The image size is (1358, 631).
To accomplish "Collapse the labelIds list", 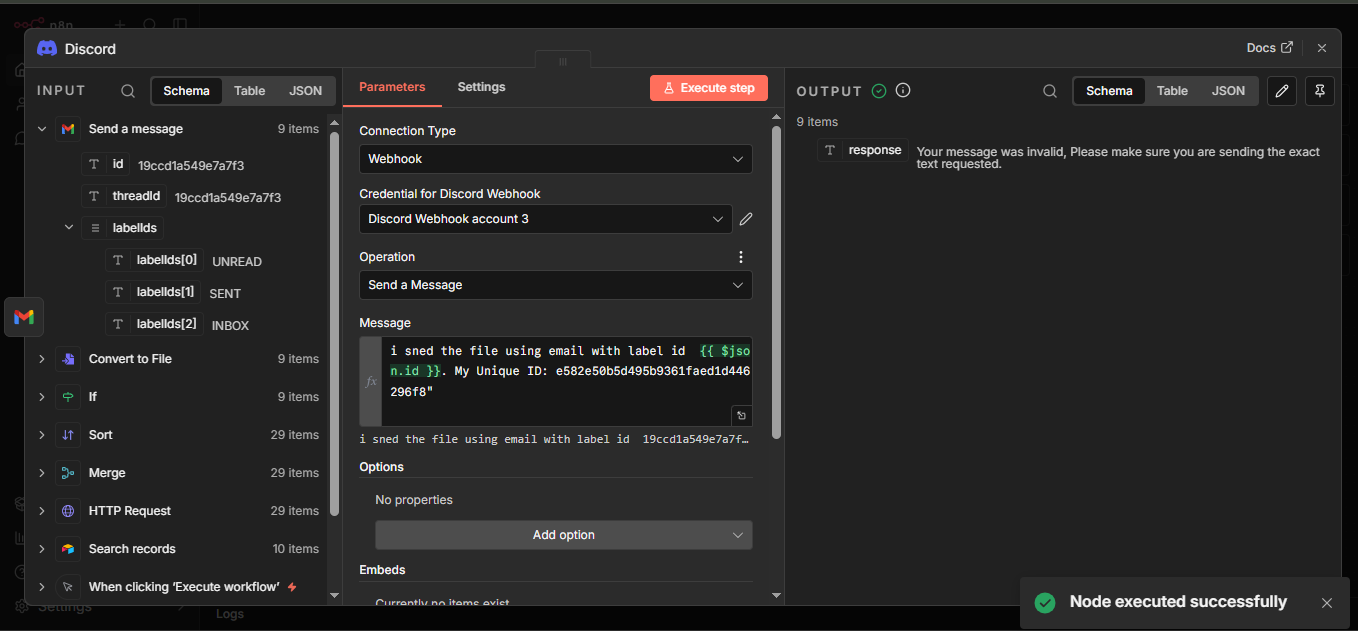I will 69,228.
